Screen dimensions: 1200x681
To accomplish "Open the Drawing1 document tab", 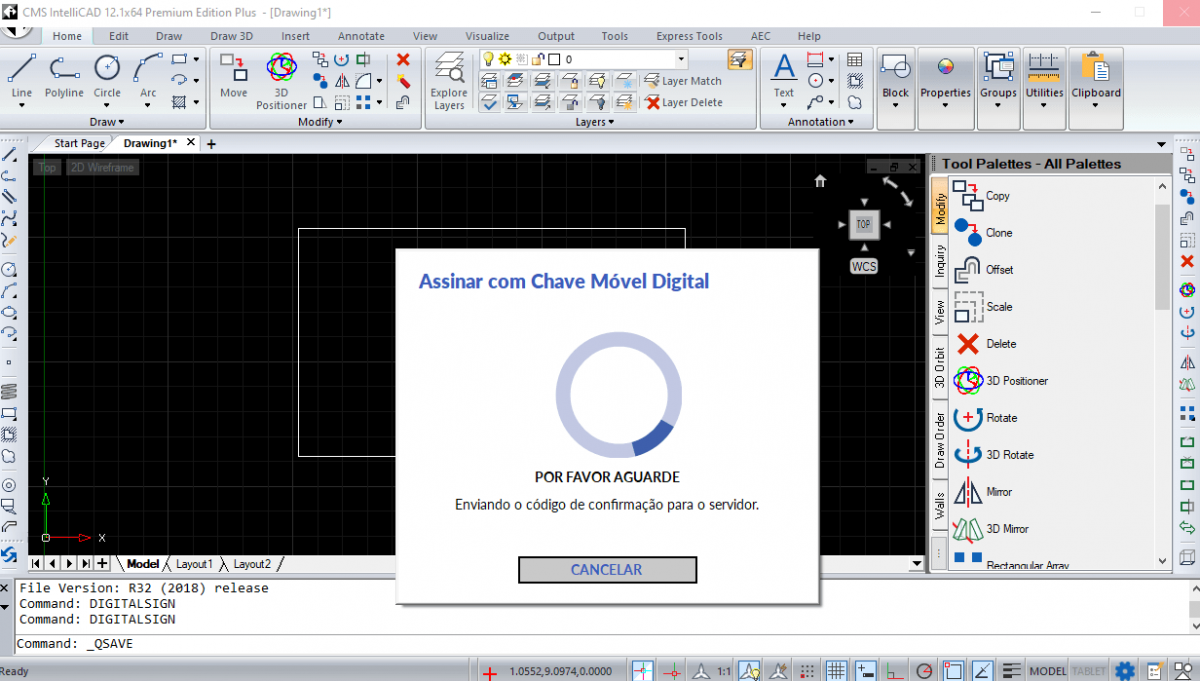I will (148, 143).
